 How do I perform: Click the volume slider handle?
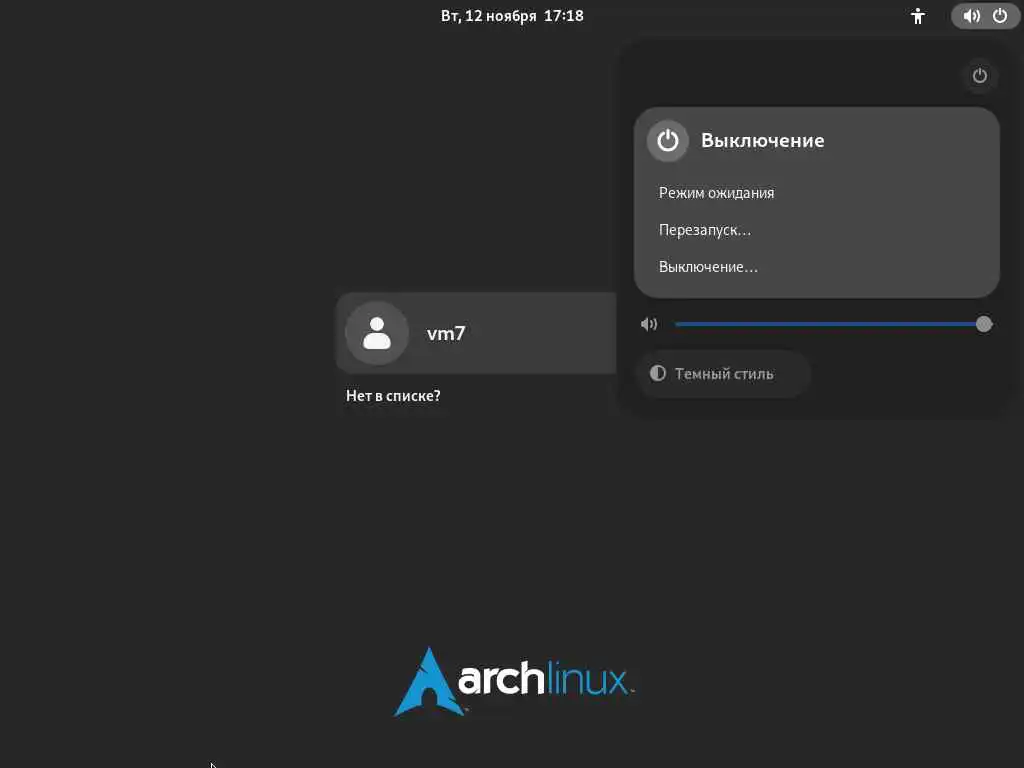(984, 325)
